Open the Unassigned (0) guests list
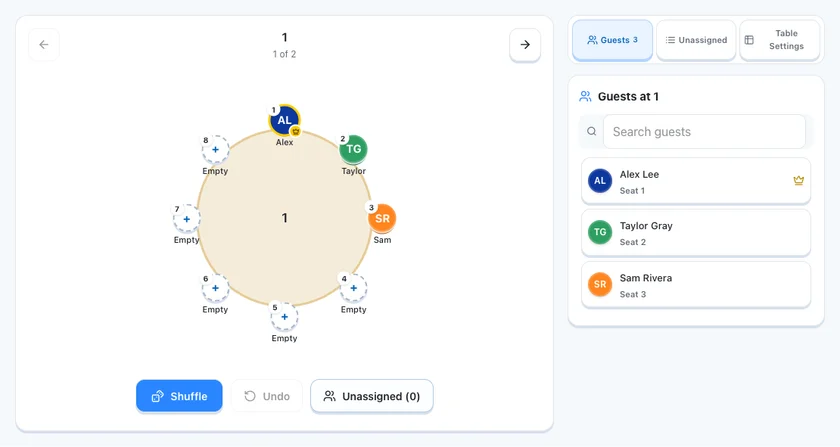This screenshot has width=840, height=447. 372,396
